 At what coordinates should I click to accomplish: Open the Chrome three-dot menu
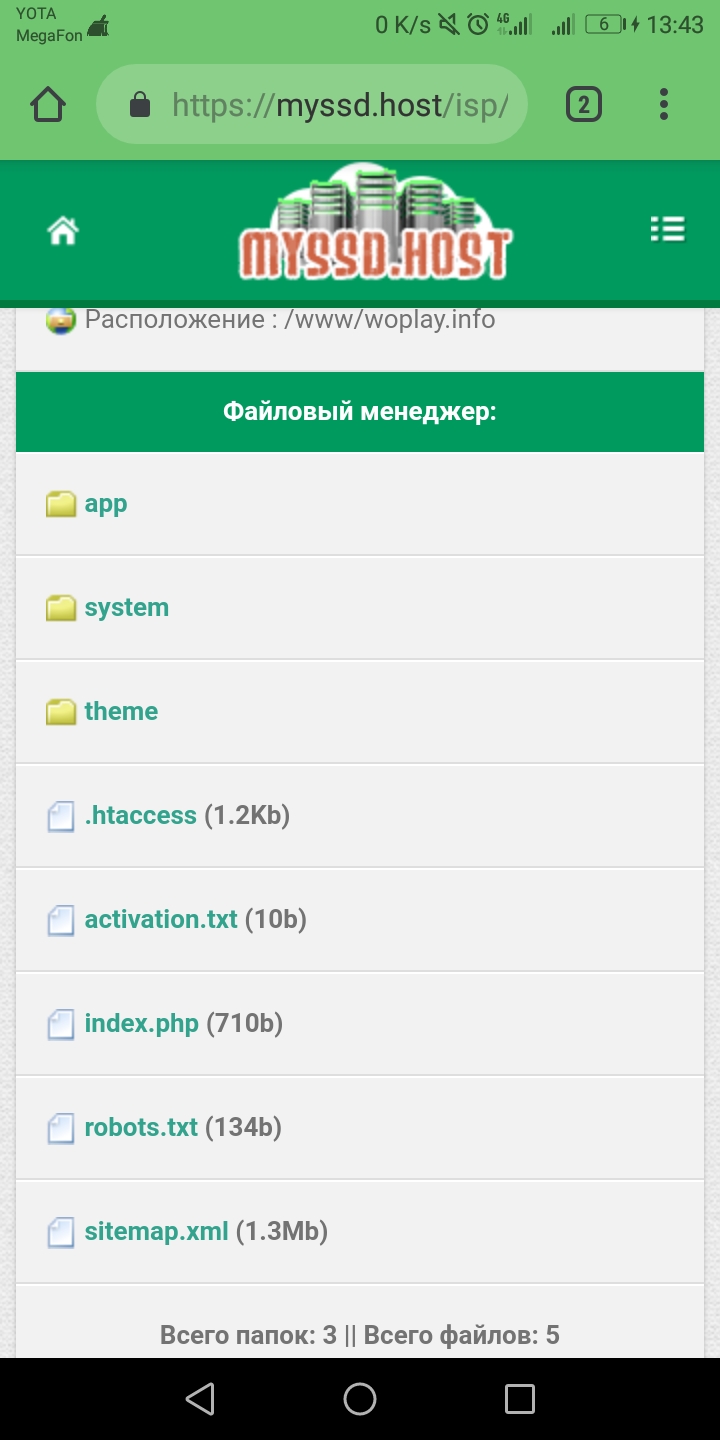pos(664,105)
